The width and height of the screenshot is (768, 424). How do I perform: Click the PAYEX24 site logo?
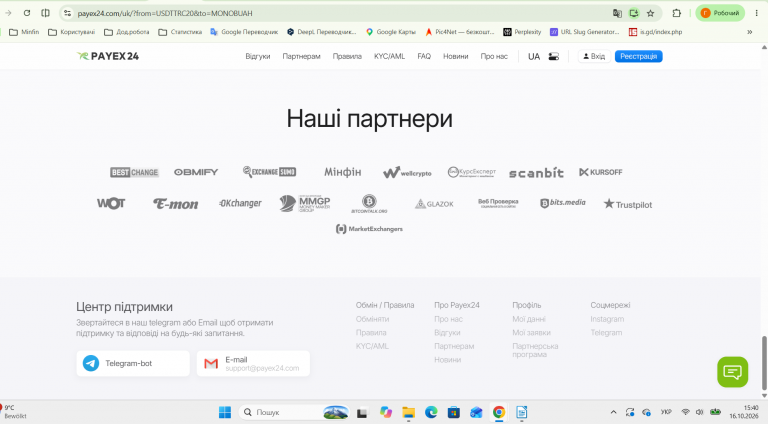click(108, 56)
